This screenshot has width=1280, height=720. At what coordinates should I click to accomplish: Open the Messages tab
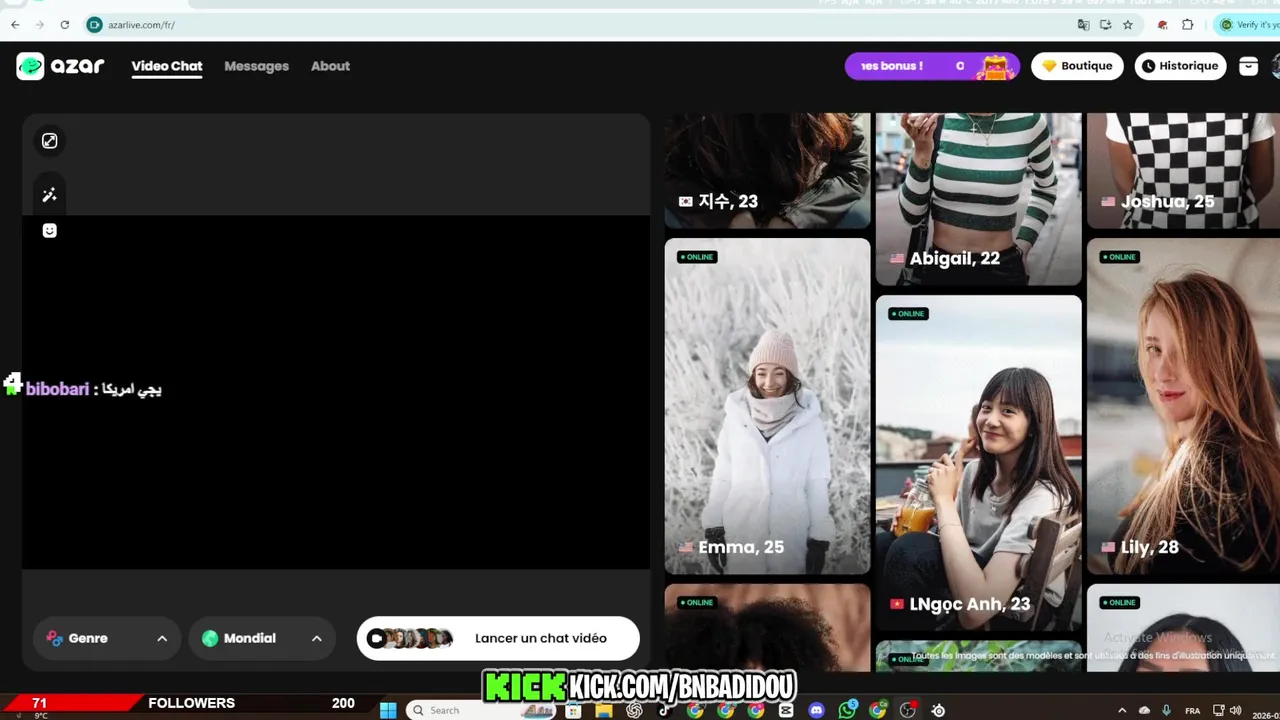256,66
